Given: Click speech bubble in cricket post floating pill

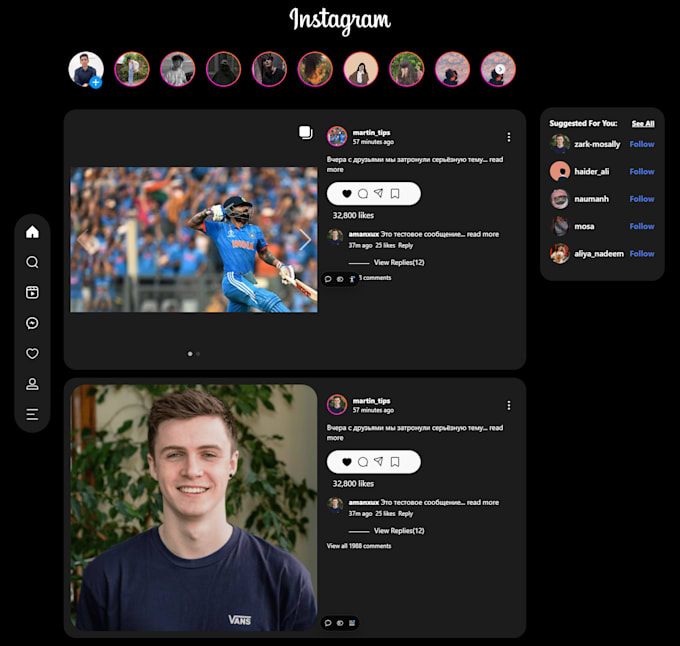Looking at the screenshot, I should [328, 279].
